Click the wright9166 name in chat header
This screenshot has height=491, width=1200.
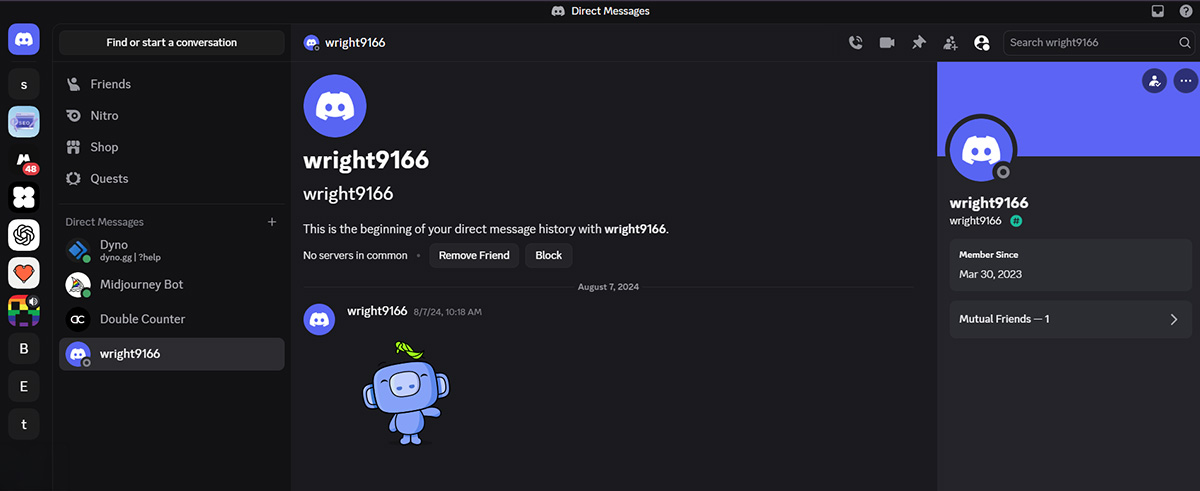click(355, 43)
